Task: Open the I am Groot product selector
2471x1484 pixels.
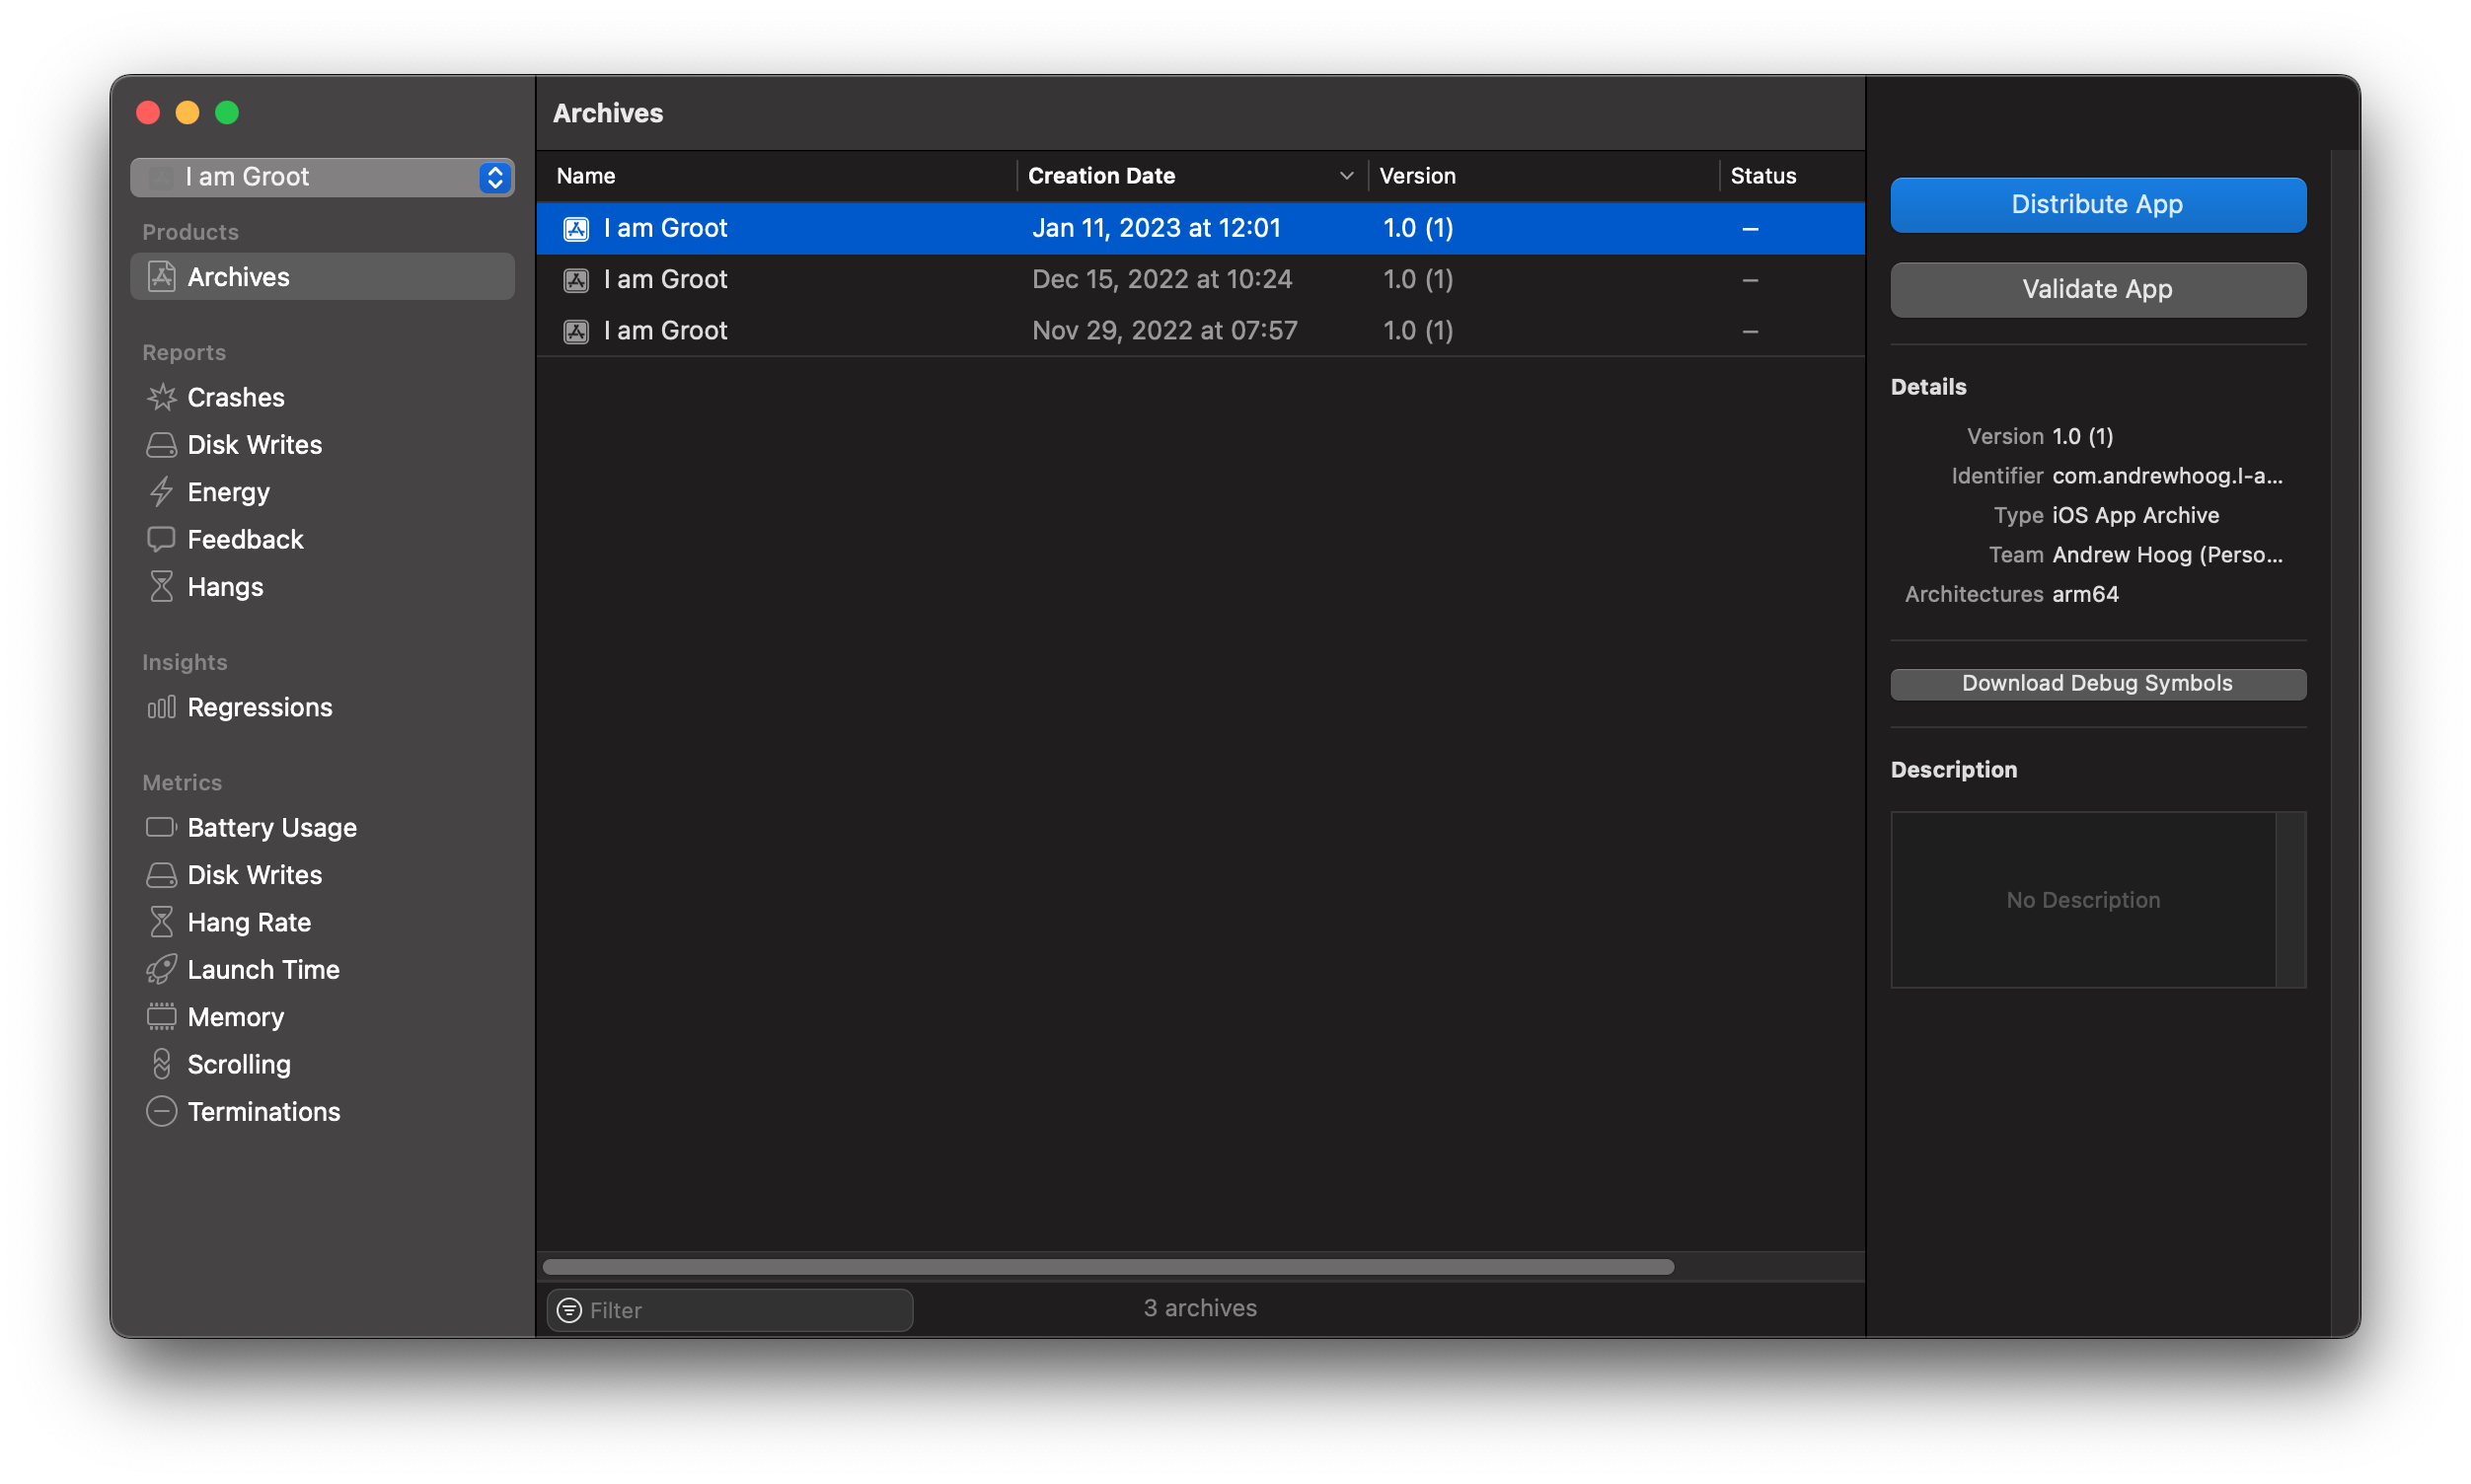Action: click(x=322, y=177)
